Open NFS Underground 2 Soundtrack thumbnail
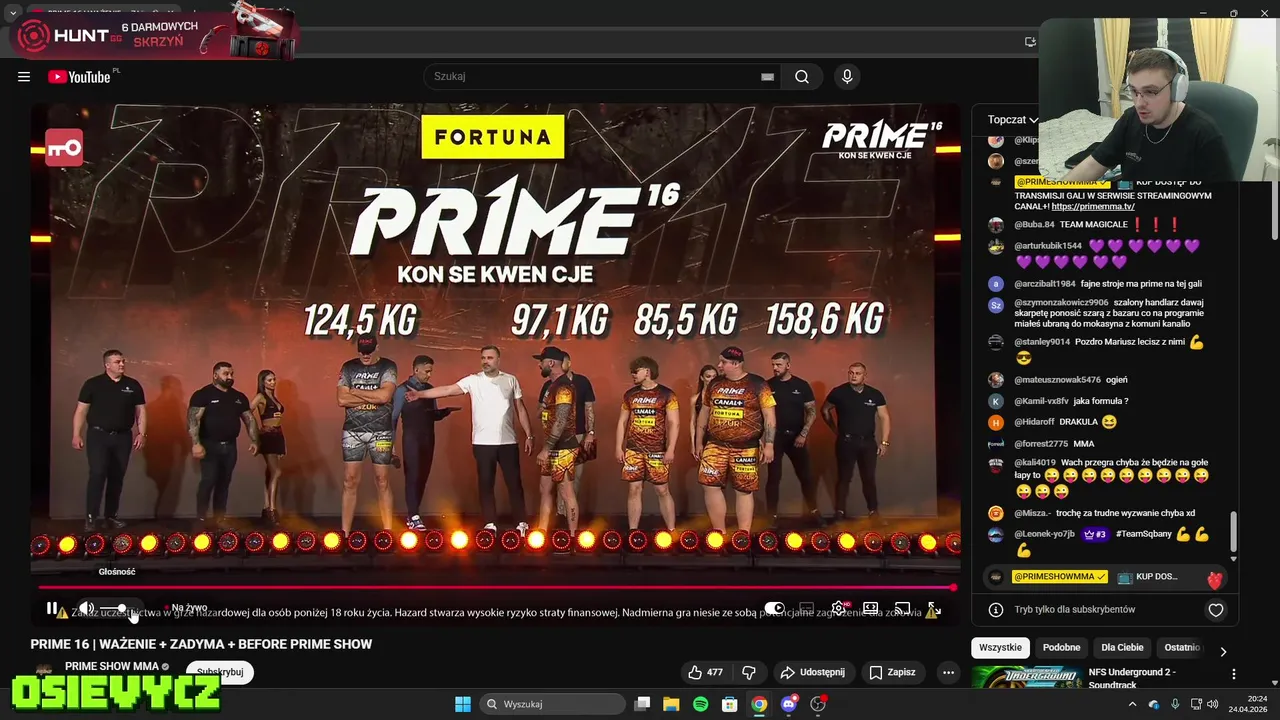 click(1026, 678)
